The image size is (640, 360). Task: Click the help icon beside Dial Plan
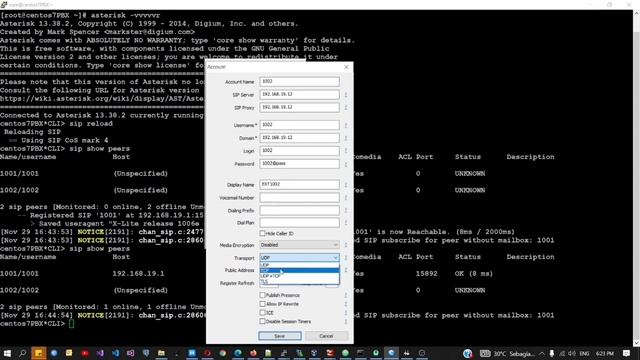(346, 223)
